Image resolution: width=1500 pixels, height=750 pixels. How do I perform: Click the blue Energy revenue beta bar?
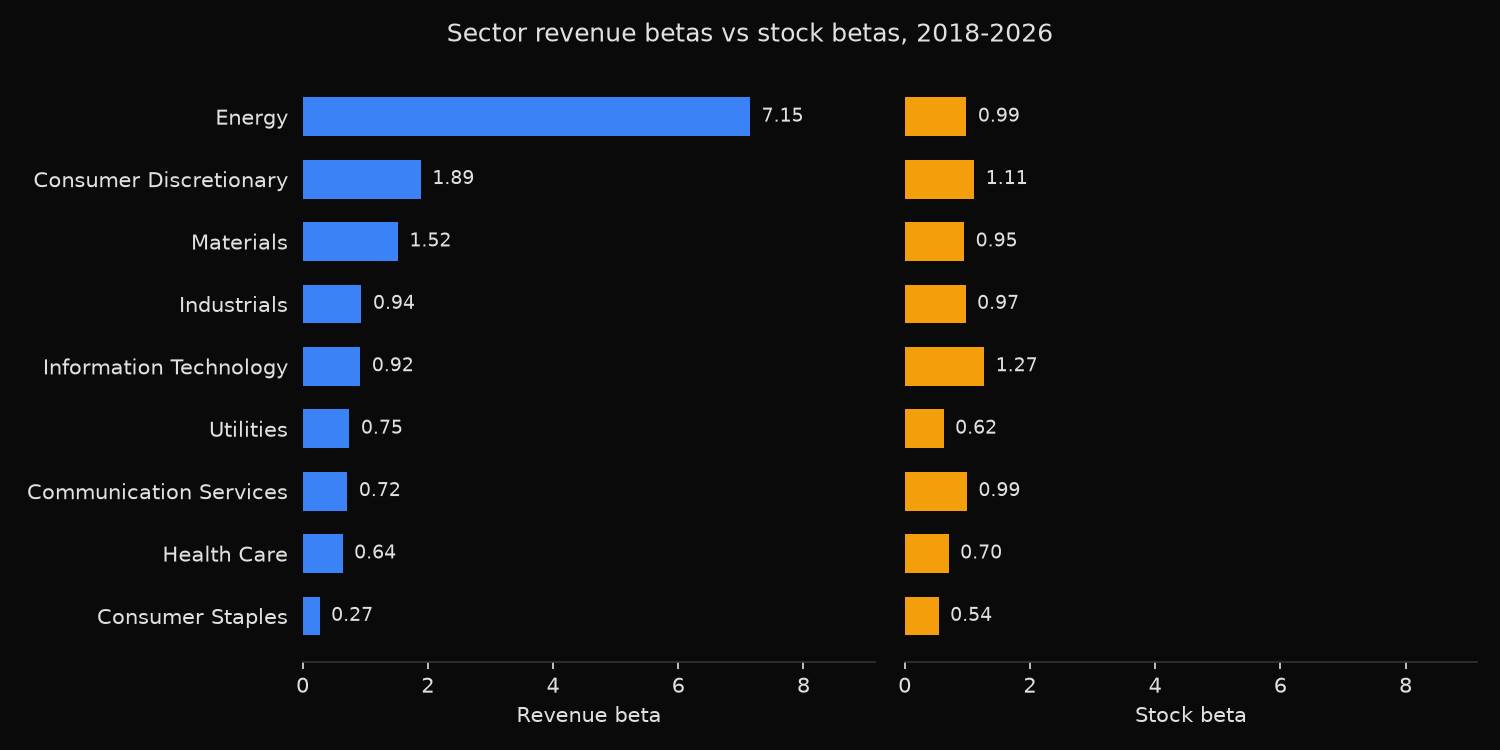(x=526, y=116)
